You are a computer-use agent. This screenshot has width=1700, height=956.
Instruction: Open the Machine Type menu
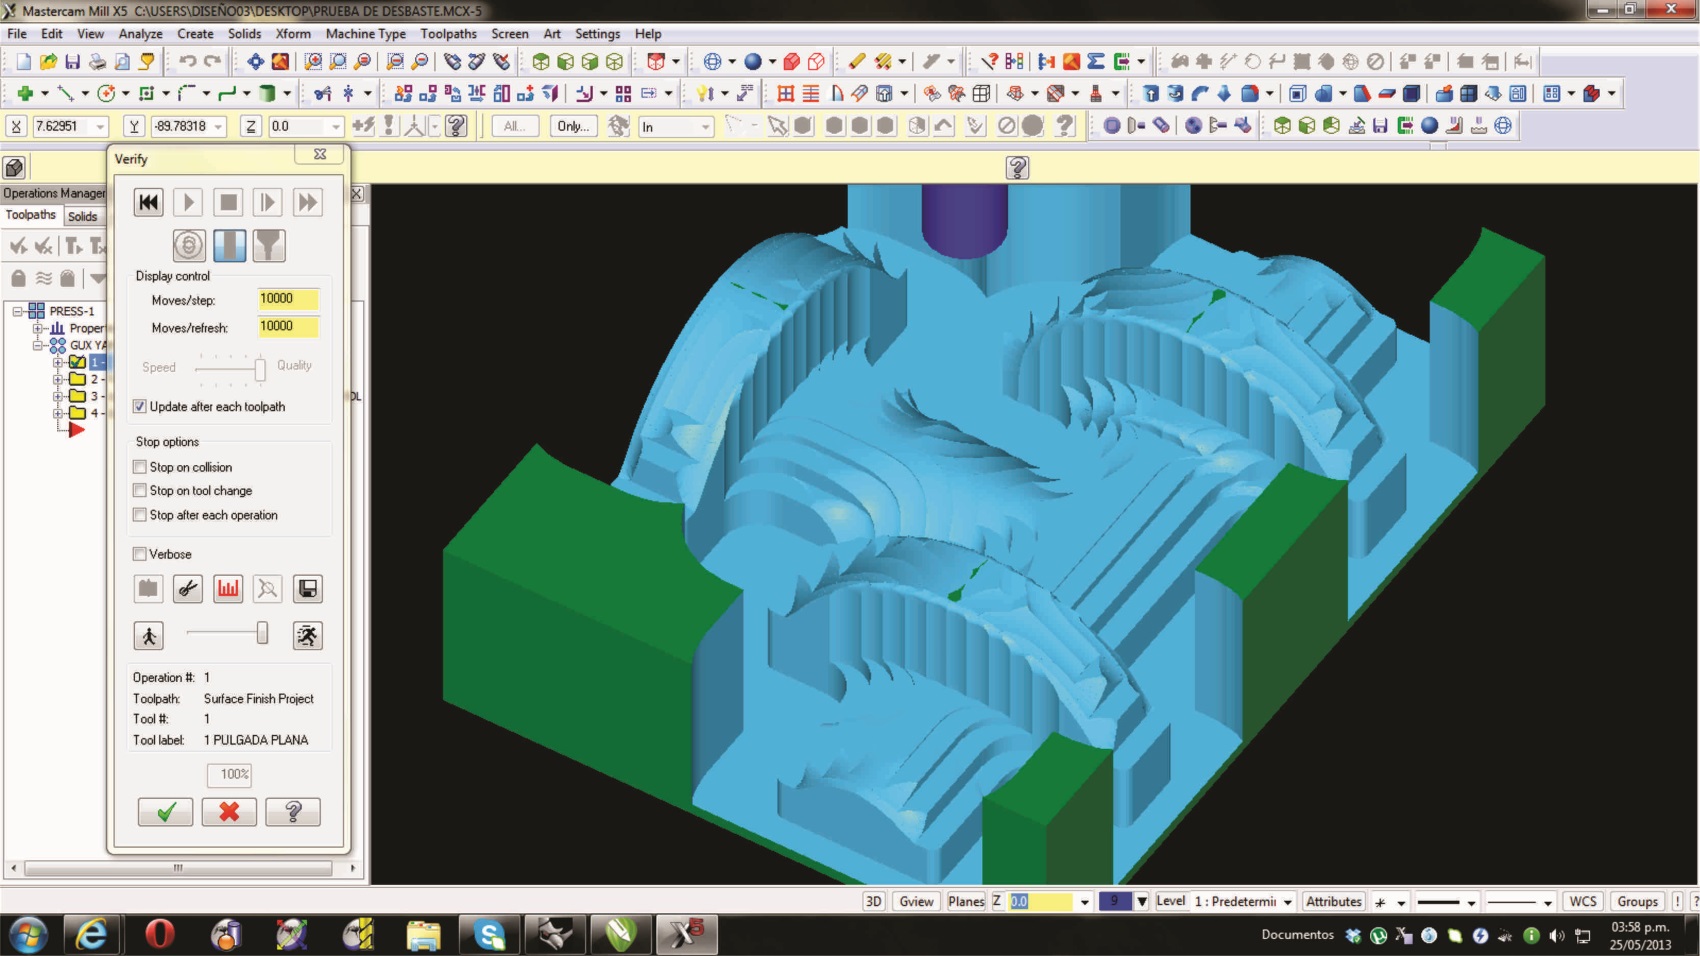point(366,34)
